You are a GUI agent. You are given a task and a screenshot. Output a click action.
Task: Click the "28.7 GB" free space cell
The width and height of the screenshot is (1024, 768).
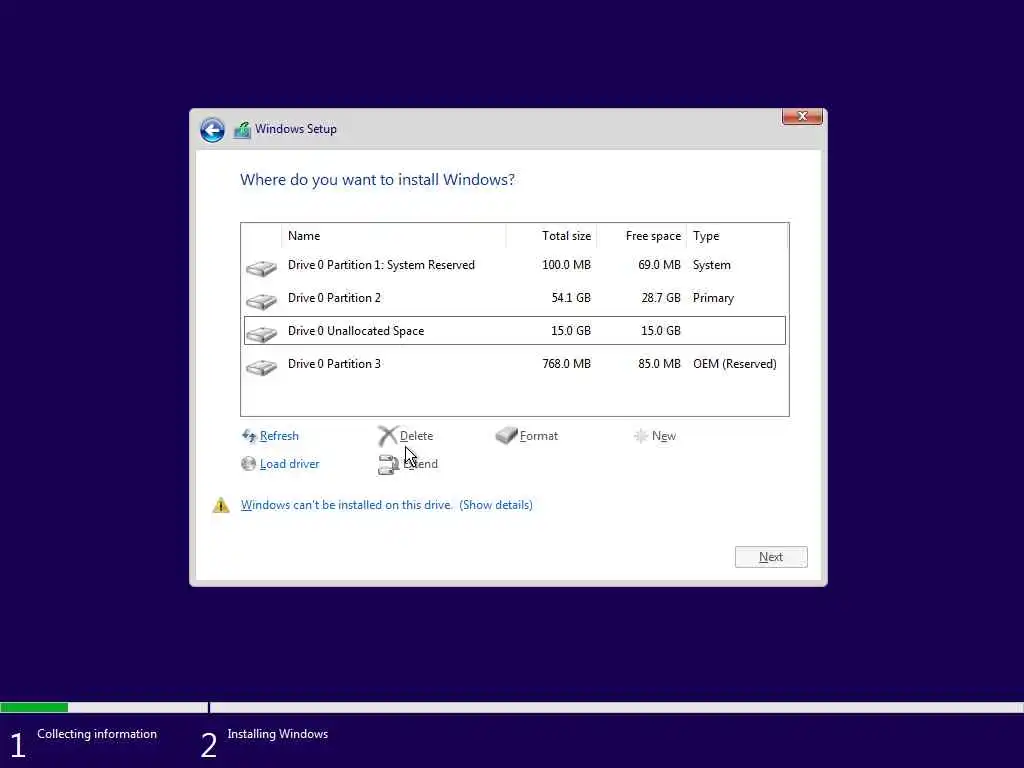pyautogui.click(x=661, y=298)
